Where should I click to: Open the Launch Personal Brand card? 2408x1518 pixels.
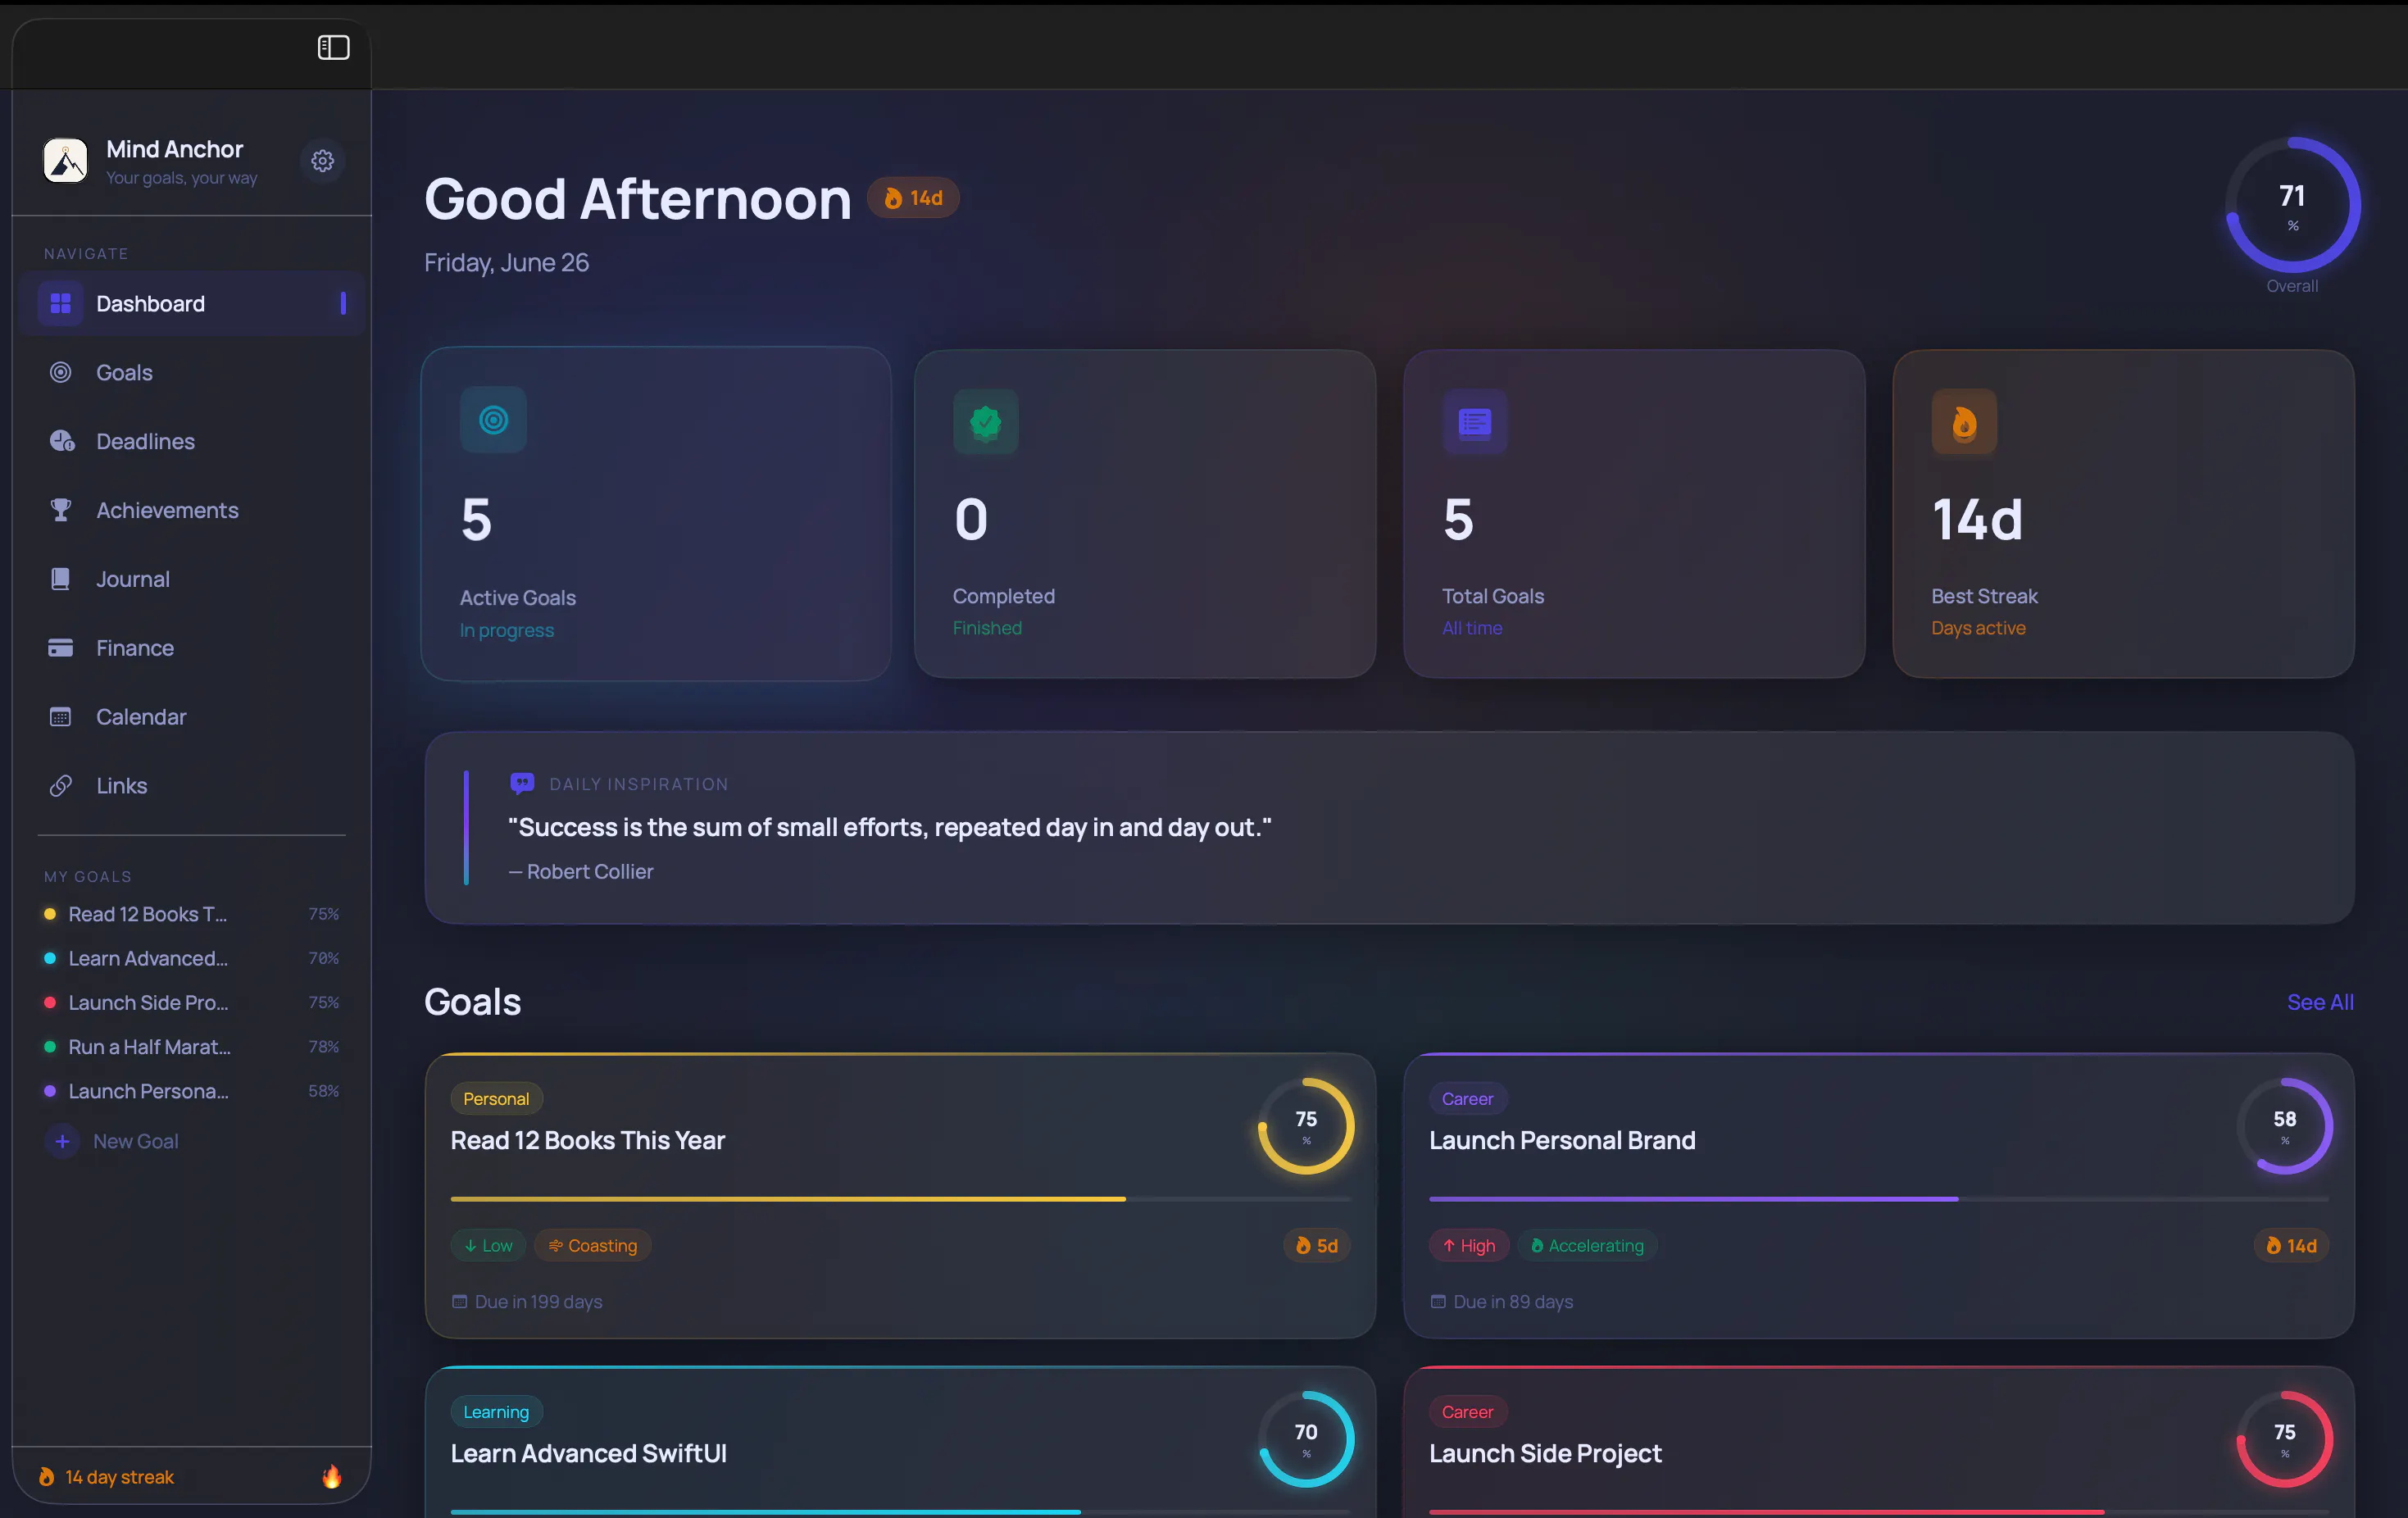tap(1879, 1195)
